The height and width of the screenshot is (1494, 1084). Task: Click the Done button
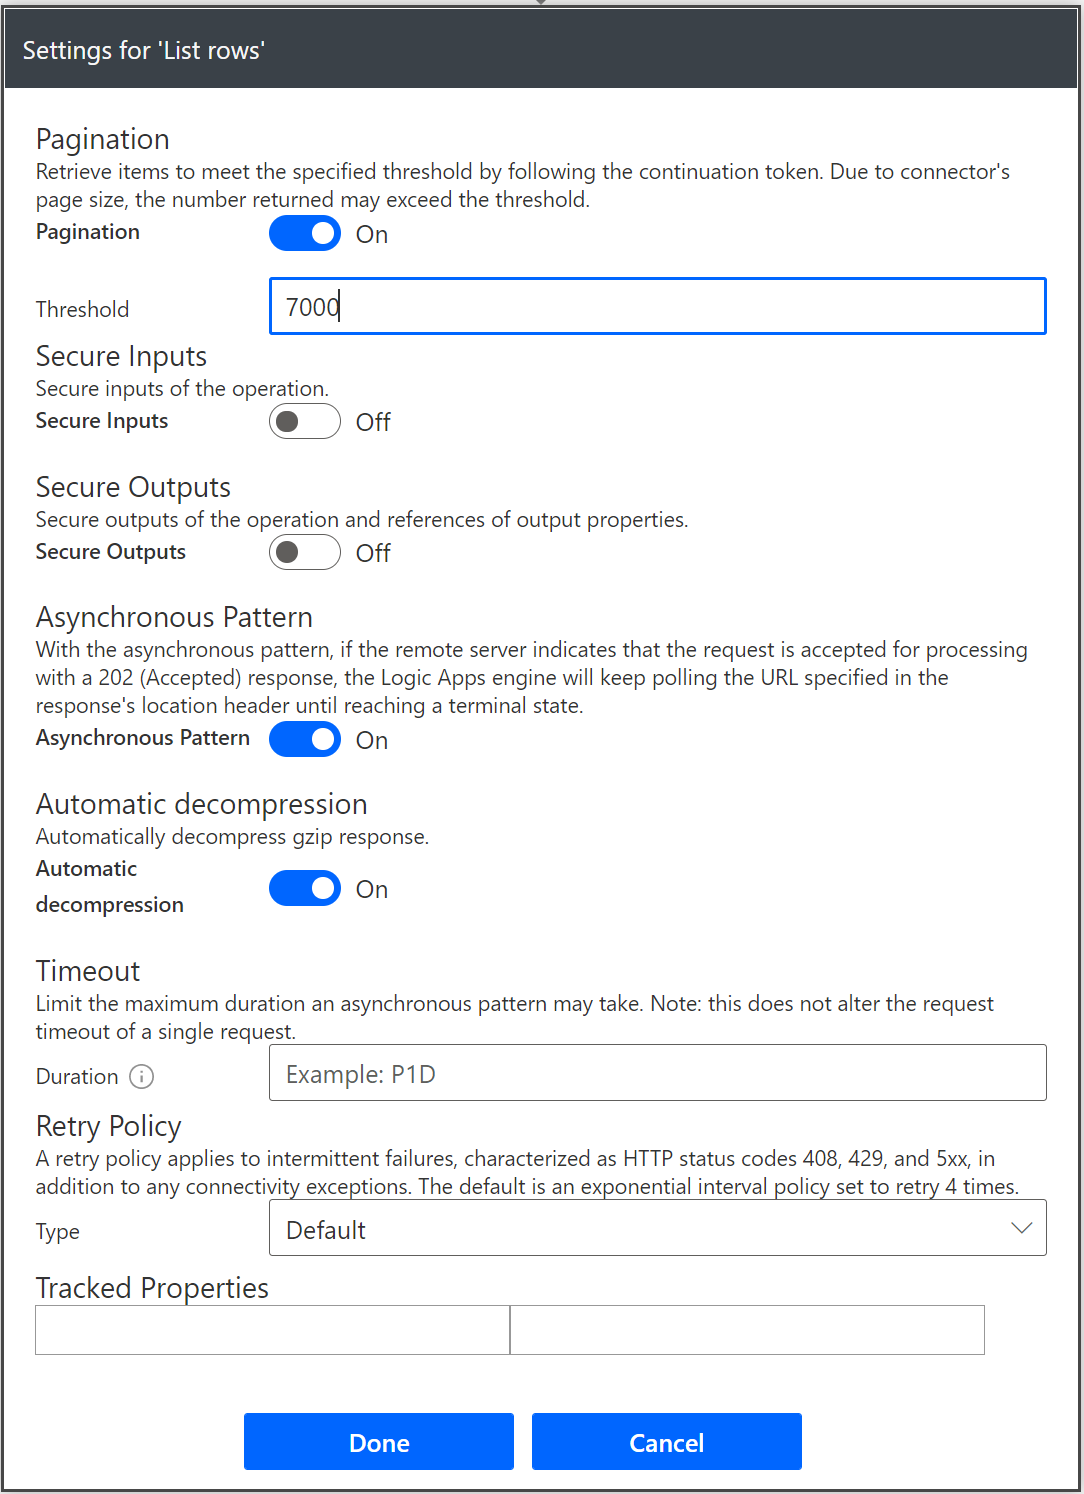pos(379,1442)
